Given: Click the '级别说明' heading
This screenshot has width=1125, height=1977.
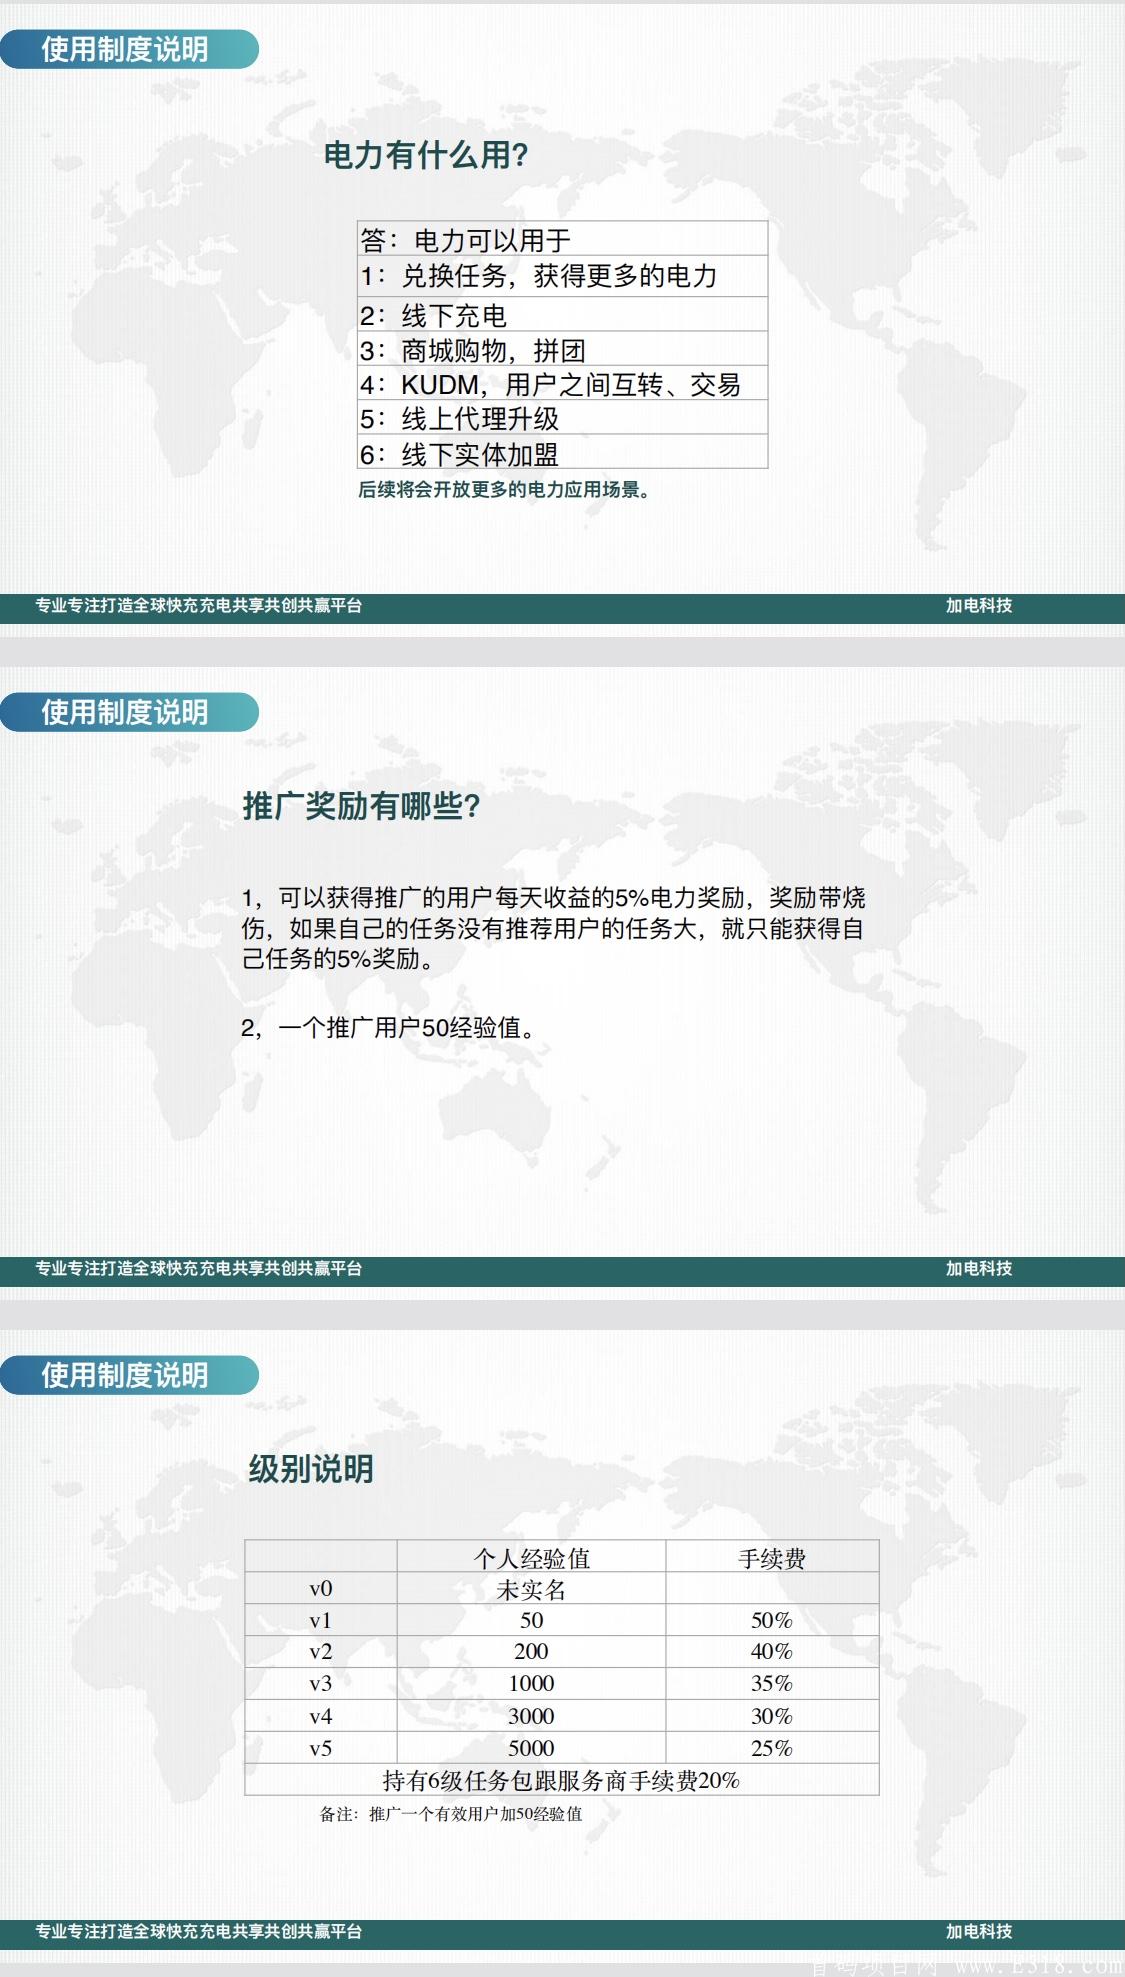Looking at the screenshot, I should point(311,1469).
